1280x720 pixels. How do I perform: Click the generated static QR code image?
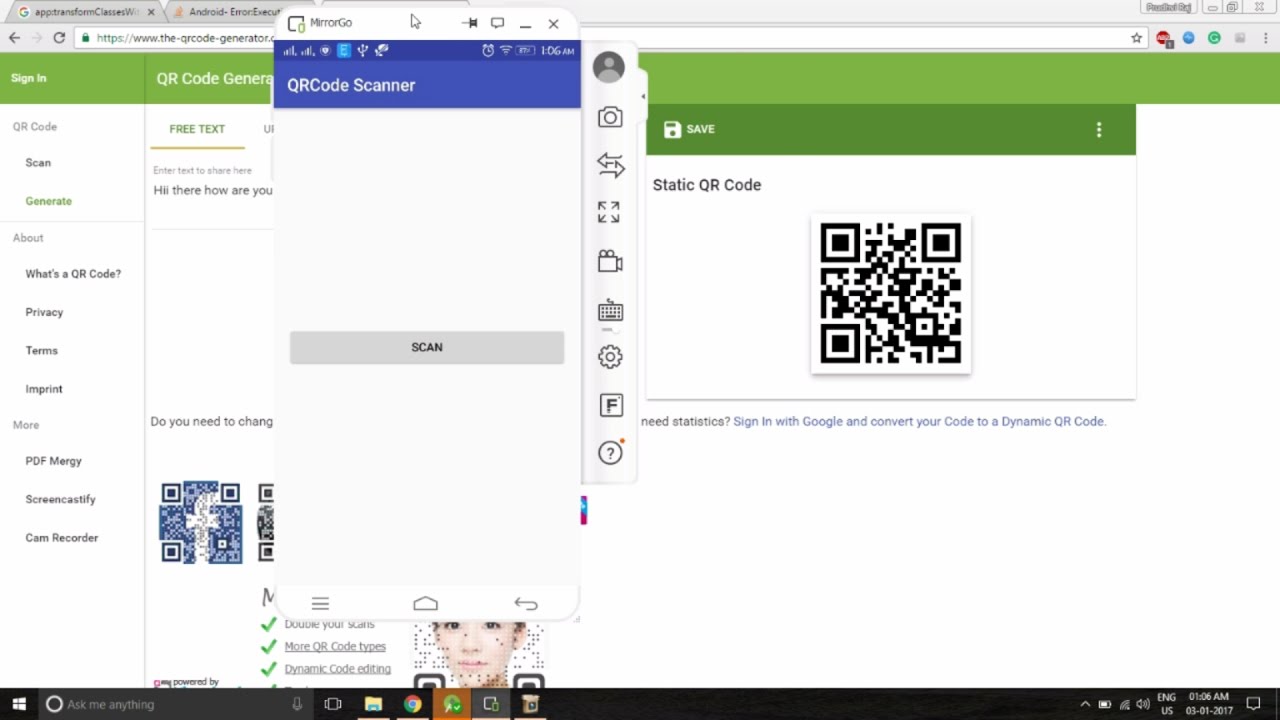pos(891,294)
